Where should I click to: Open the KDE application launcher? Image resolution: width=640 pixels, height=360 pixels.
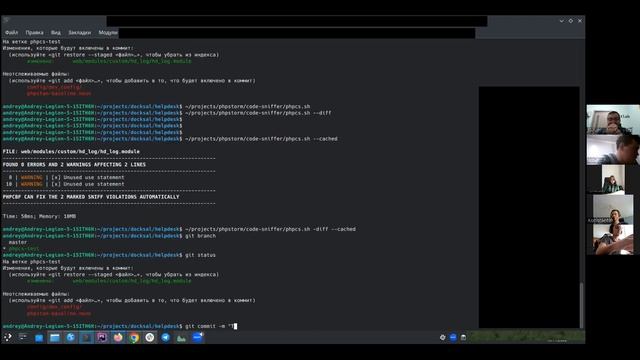8,338
